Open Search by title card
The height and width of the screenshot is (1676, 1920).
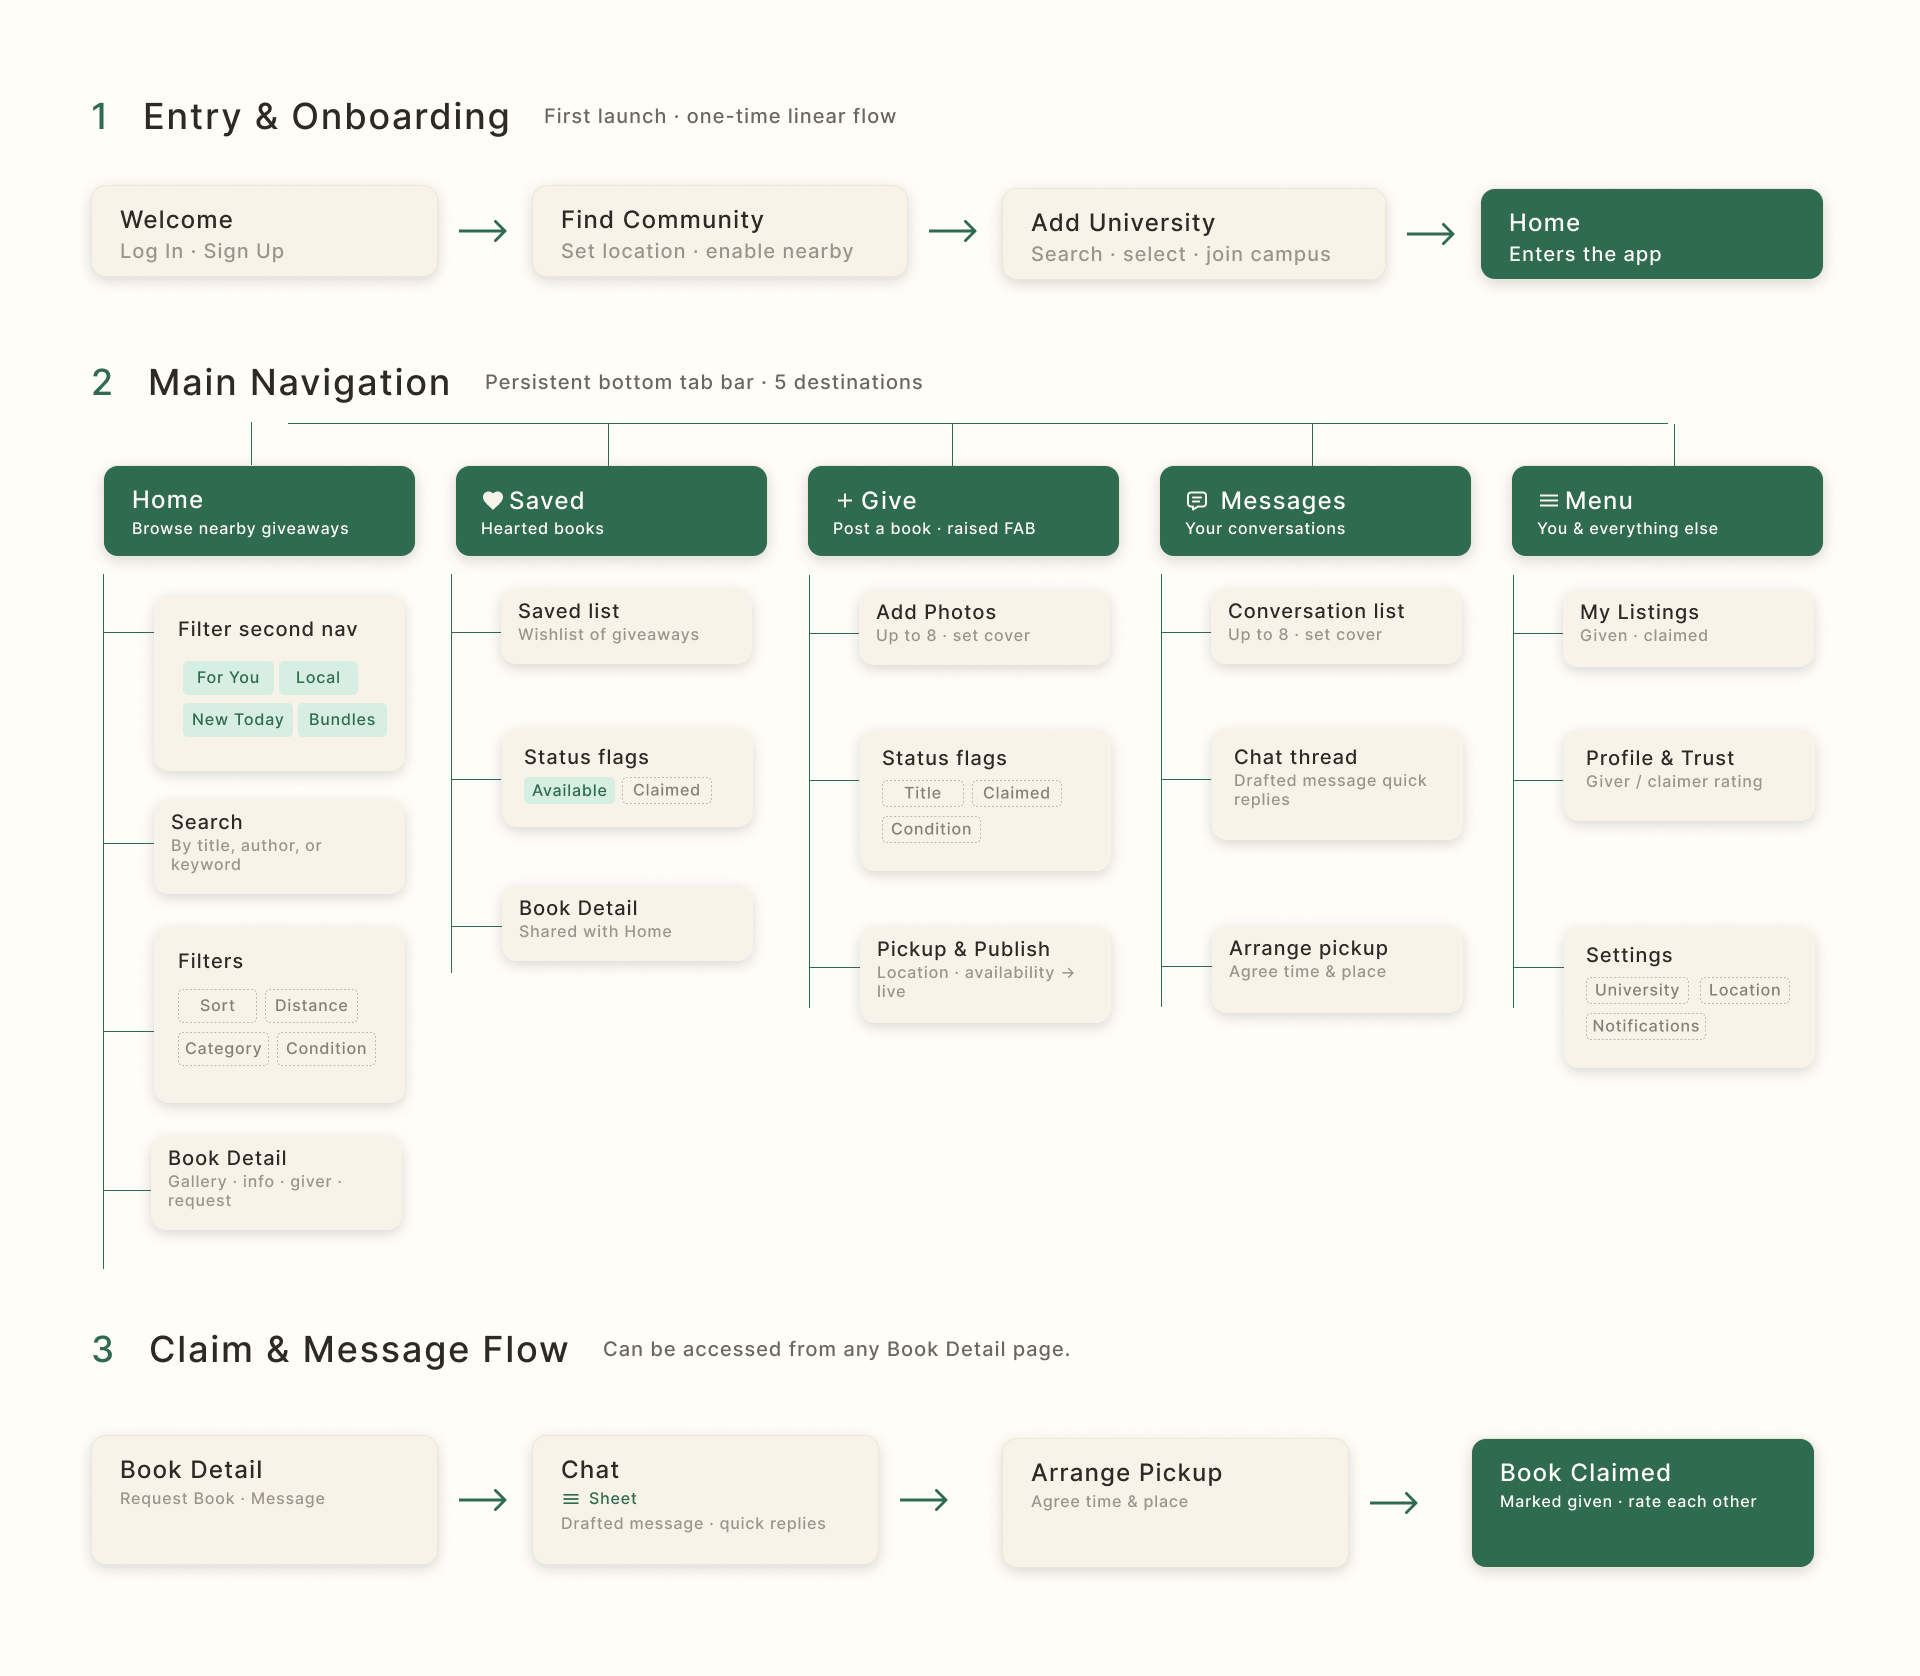[279, 846]
